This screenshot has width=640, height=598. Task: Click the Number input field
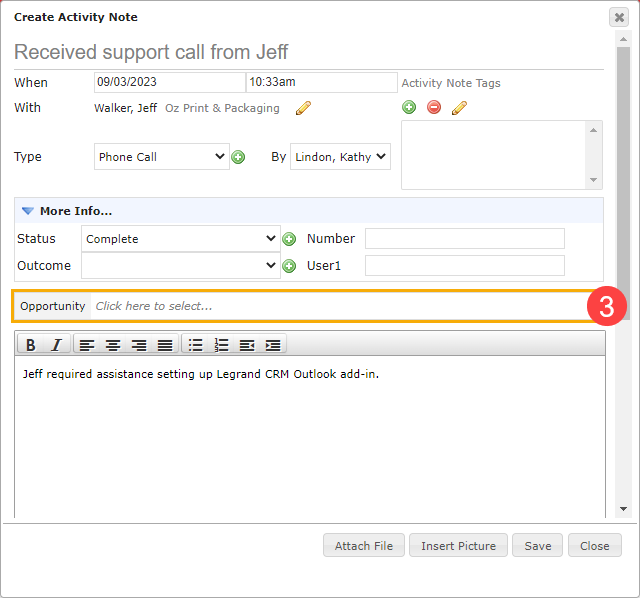tap(464, 239)
